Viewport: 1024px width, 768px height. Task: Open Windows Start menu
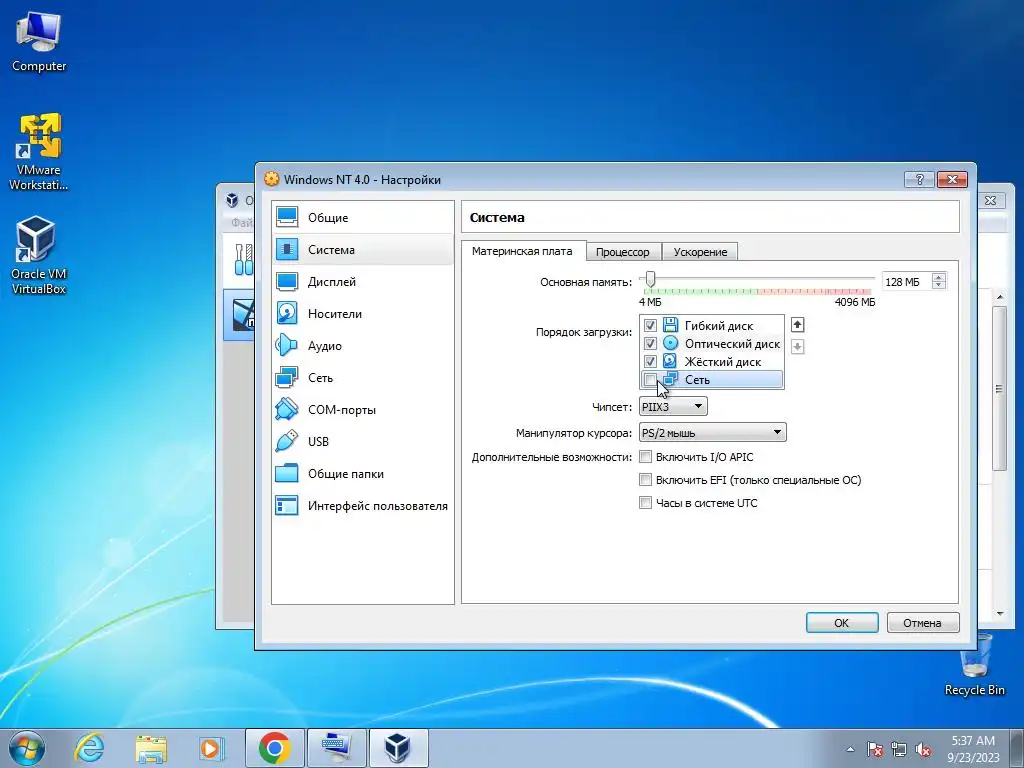tap(27, 748)
